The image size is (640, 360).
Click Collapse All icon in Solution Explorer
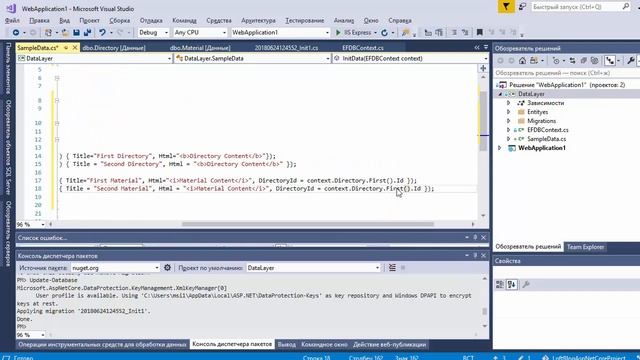tap(584, 61)
